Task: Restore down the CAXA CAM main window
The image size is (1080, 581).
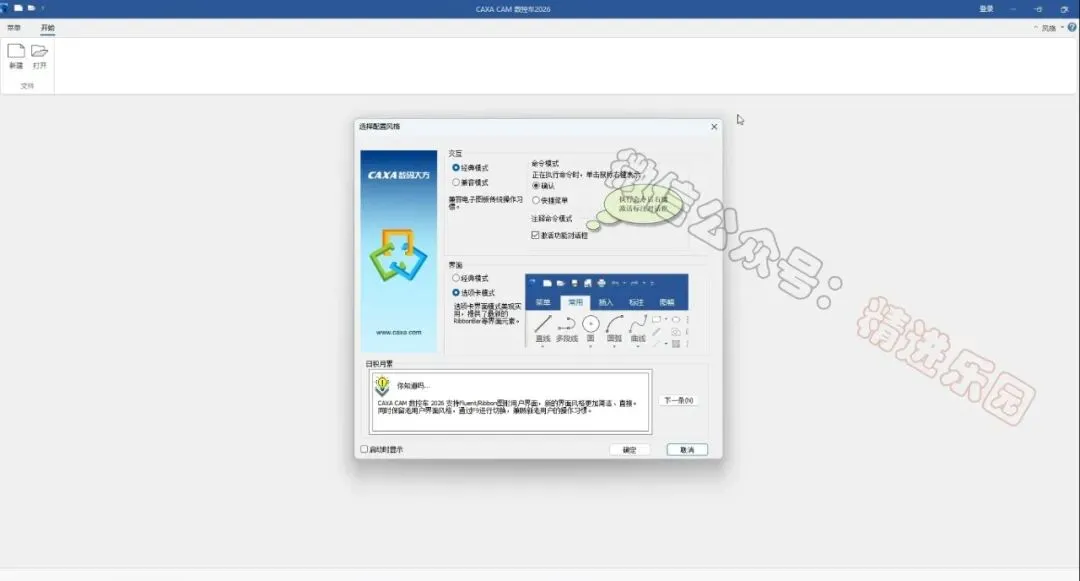Action: tap(1038, 9)
